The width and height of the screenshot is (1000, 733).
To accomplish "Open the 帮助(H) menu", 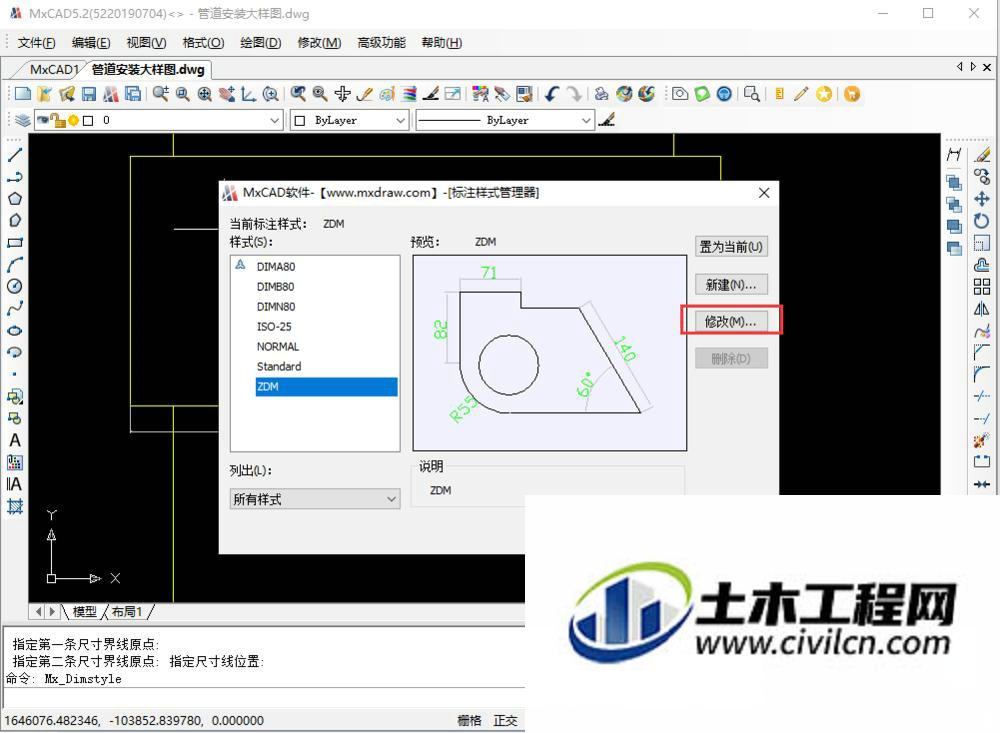I will (x=441, y=43).
